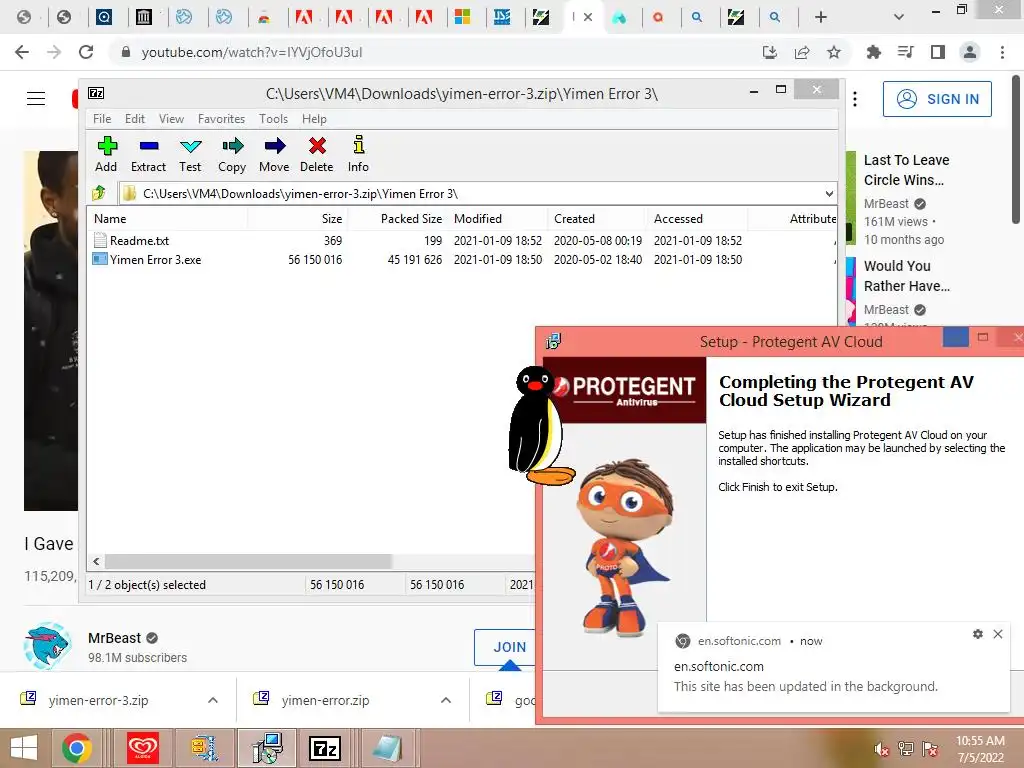Viewport: 1024px width, 768px height.
Task: Click YouTube SIGN IN button
Action: (x=937, y=99)
